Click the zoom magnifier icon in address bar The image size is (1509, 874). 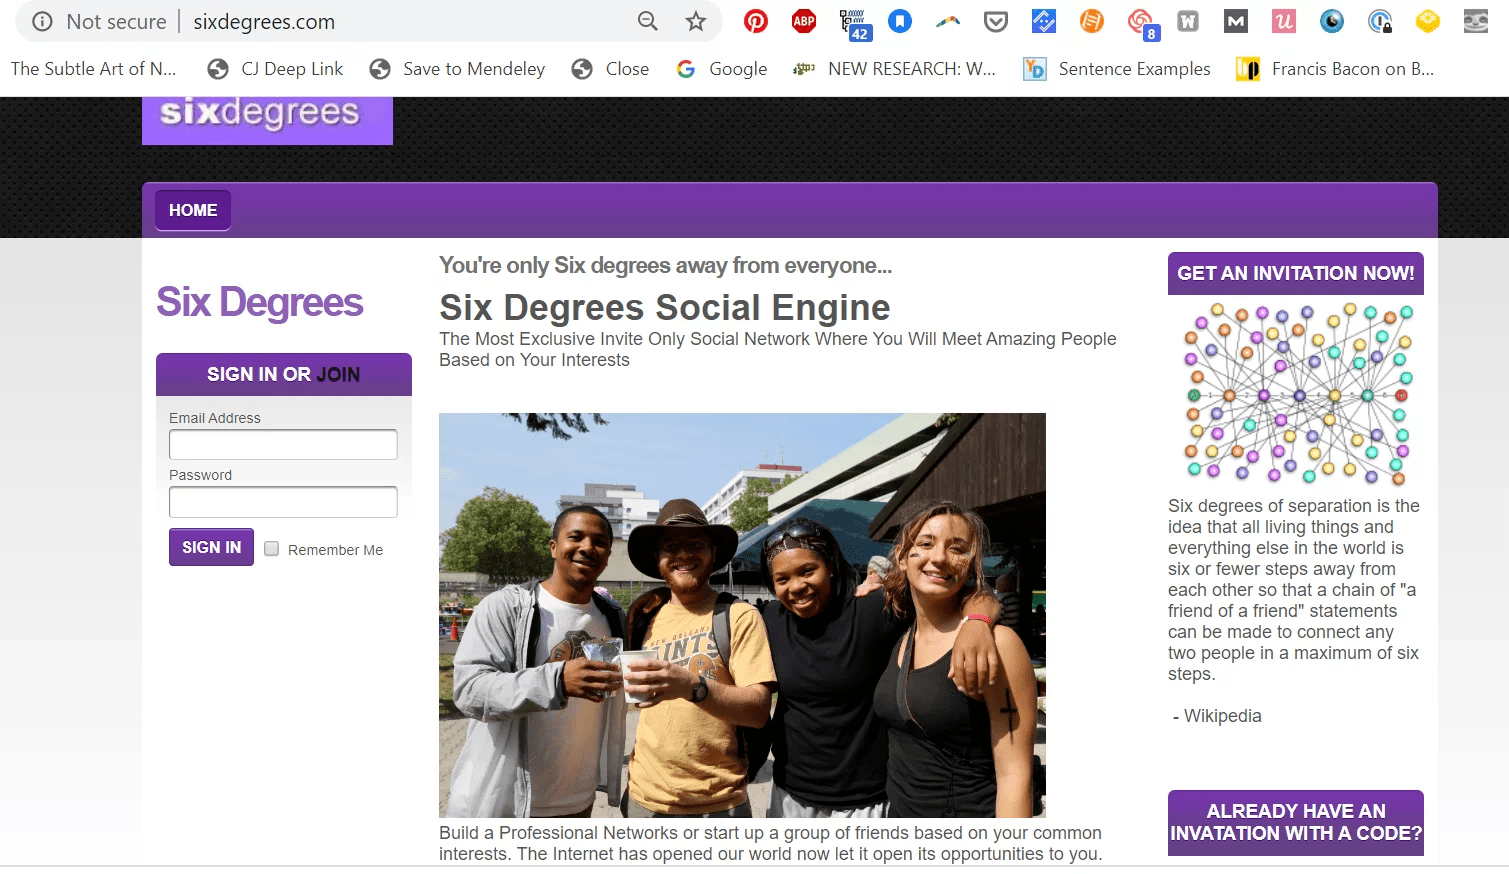(648, 21)
